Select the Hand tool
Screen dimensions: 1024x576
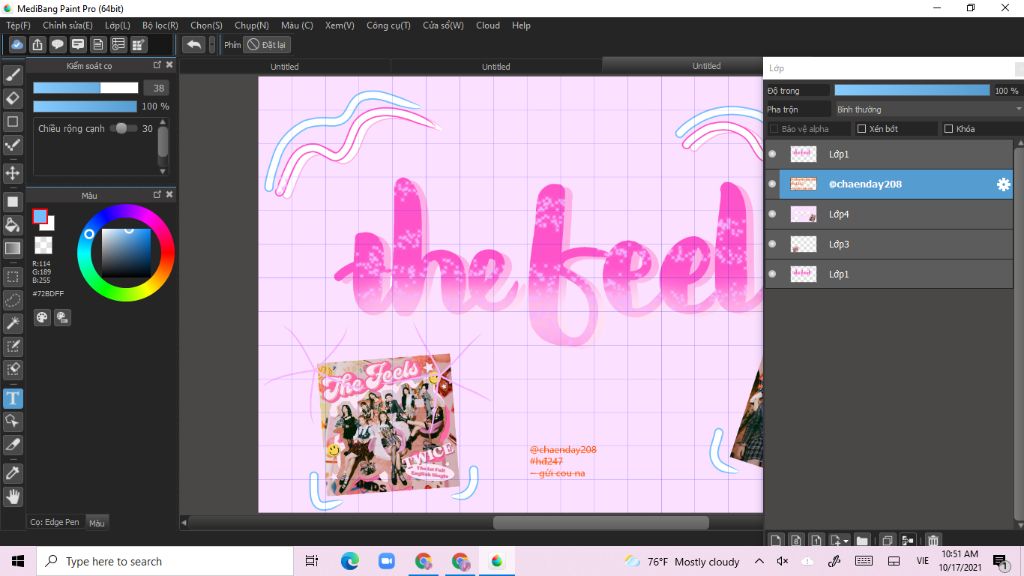(13, 496)
